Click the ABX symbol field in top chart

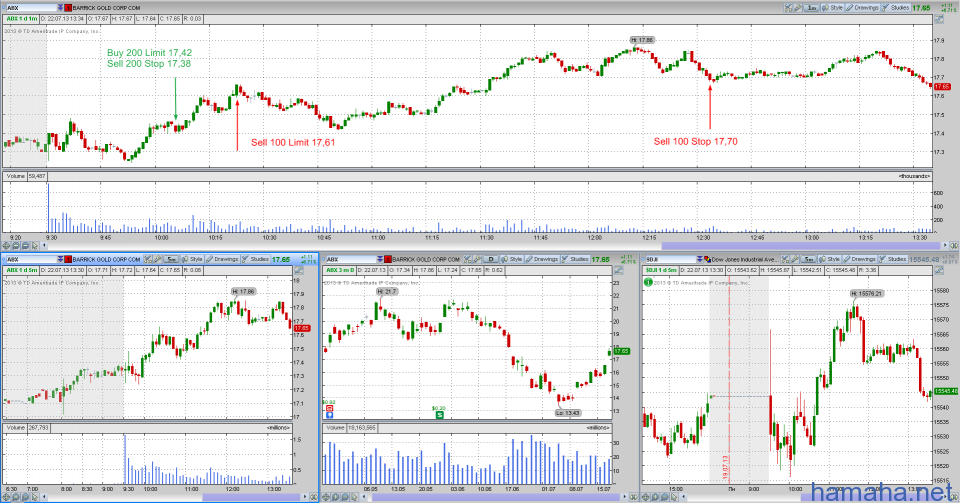click(31, 8)
